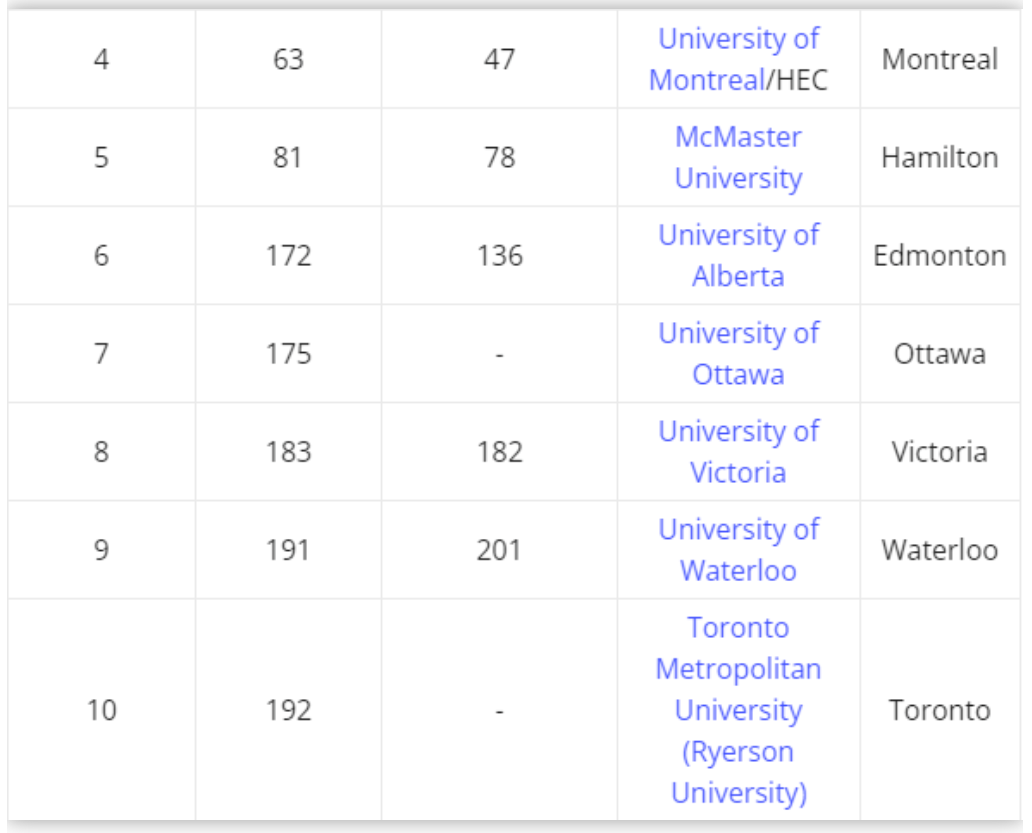Select the Edmonton city cell
The height and width of the screenshot is (833, 1032).
pos(939,256)
